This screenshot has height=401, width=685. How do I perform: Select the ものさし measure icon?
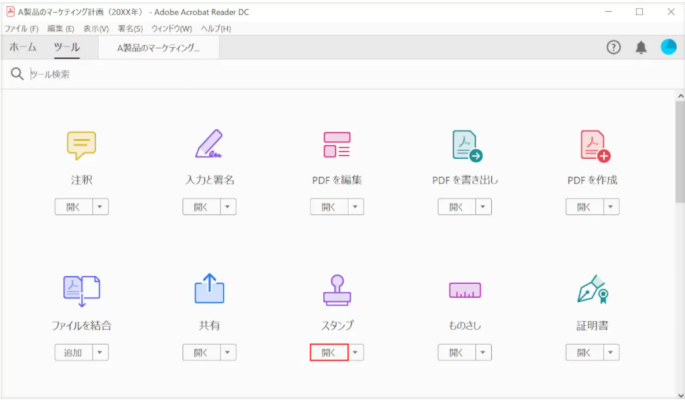click(465, 290)
